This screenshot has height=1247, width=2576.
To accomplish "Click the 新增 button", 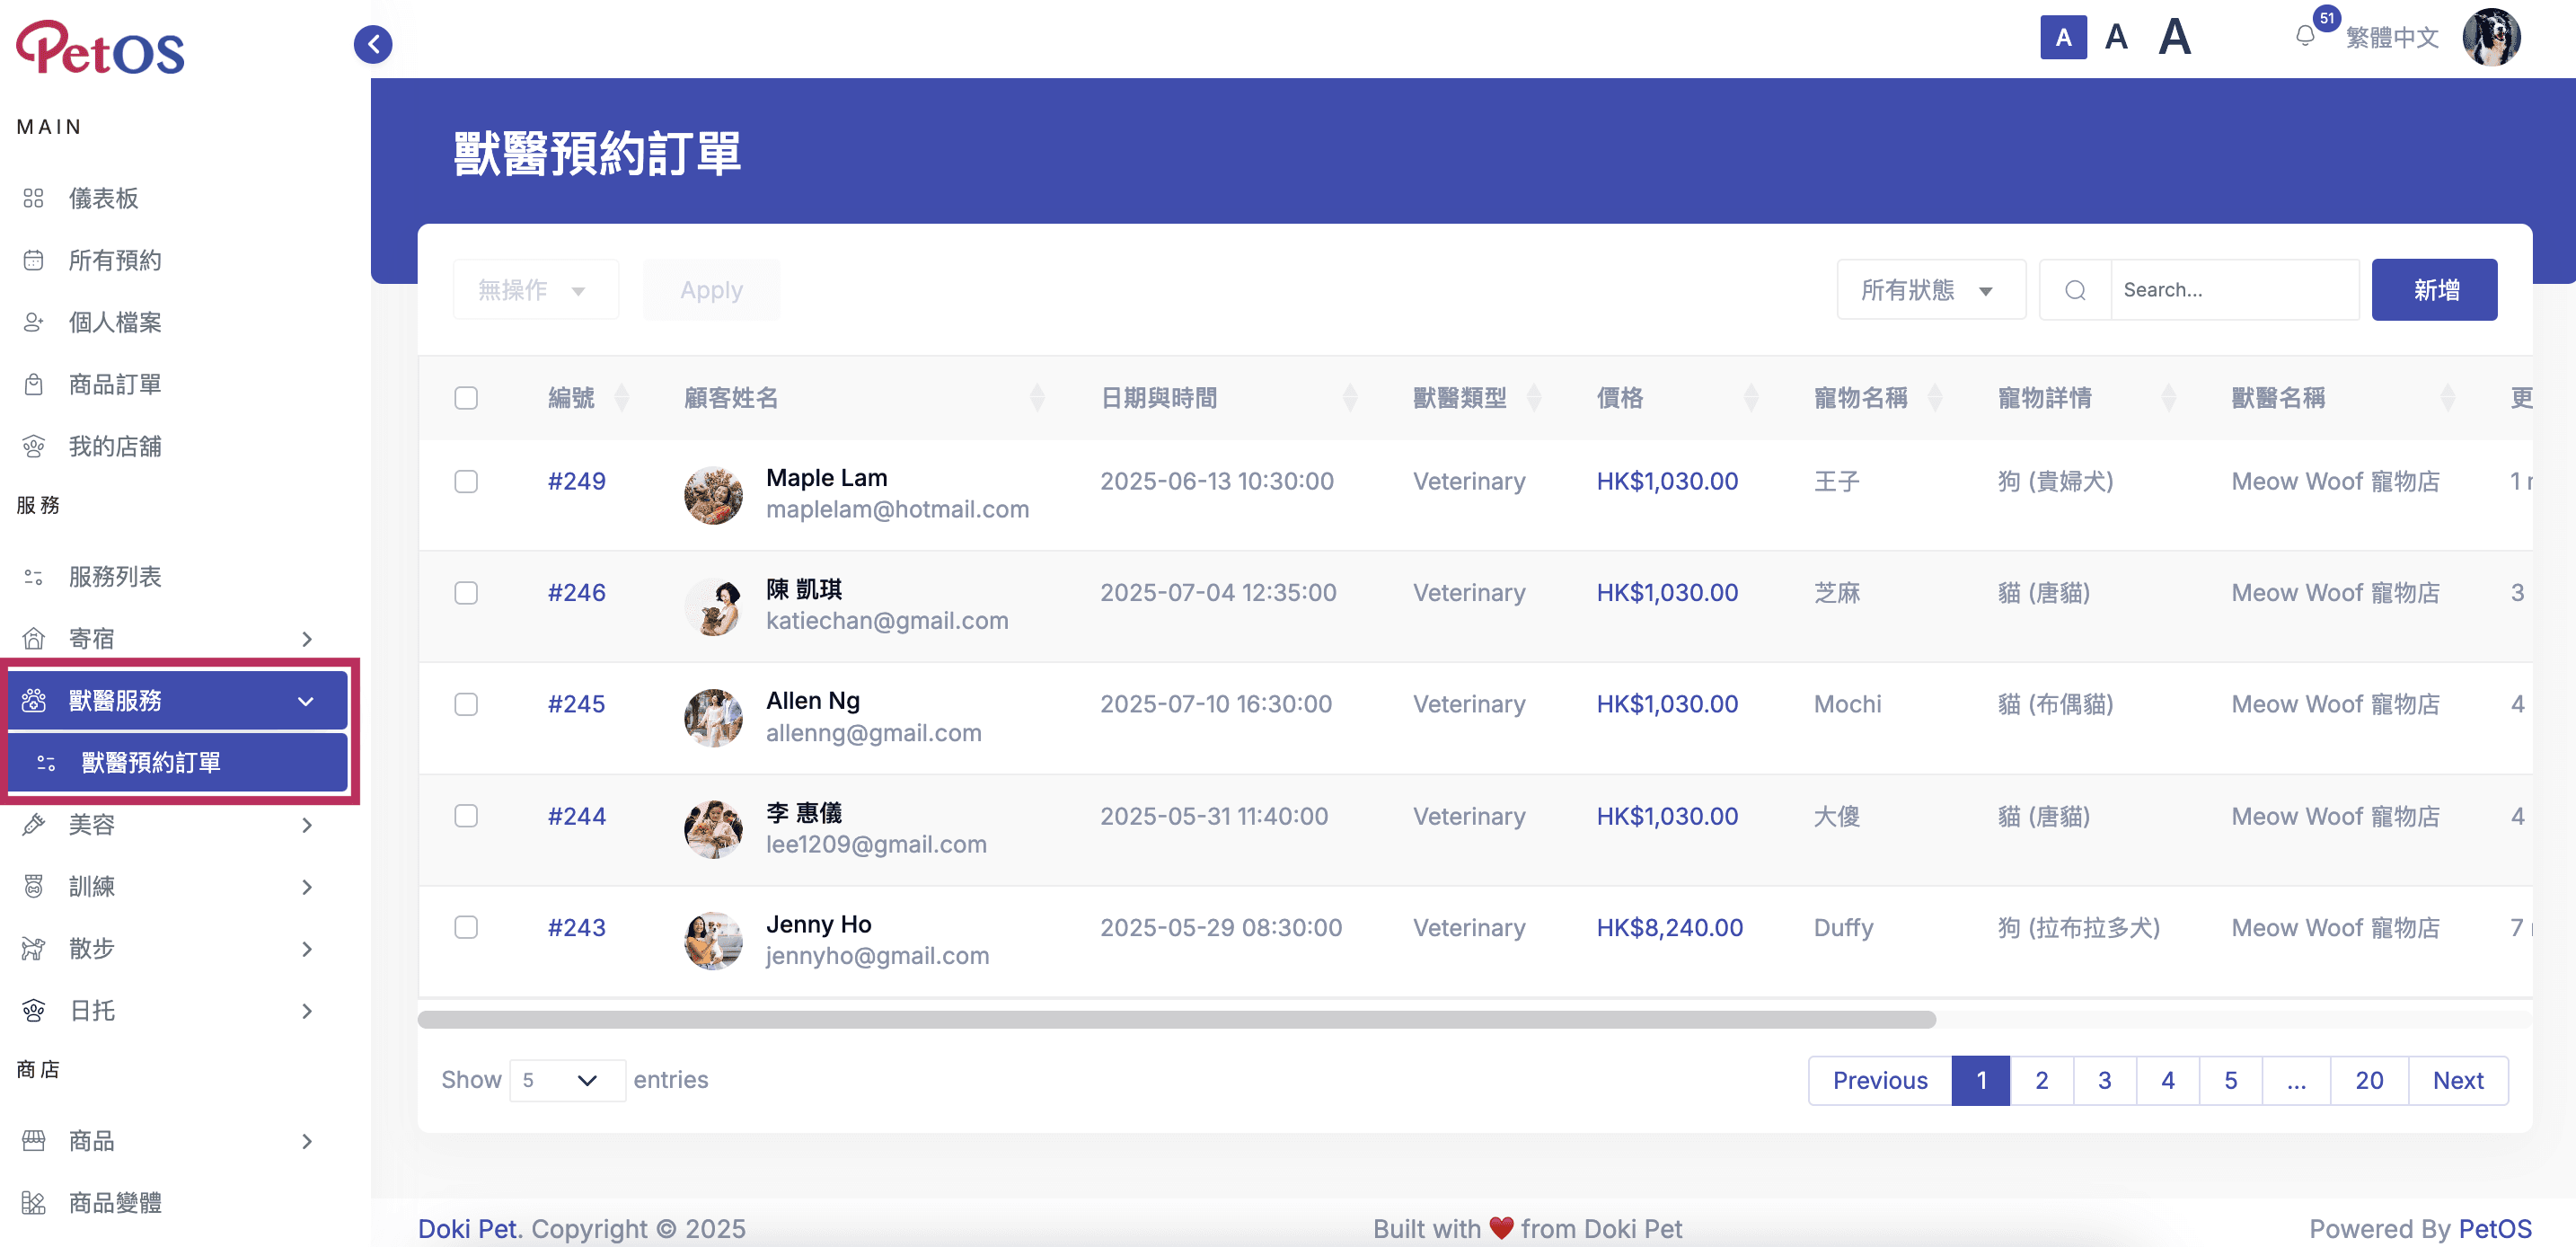I will (2434, 290).
